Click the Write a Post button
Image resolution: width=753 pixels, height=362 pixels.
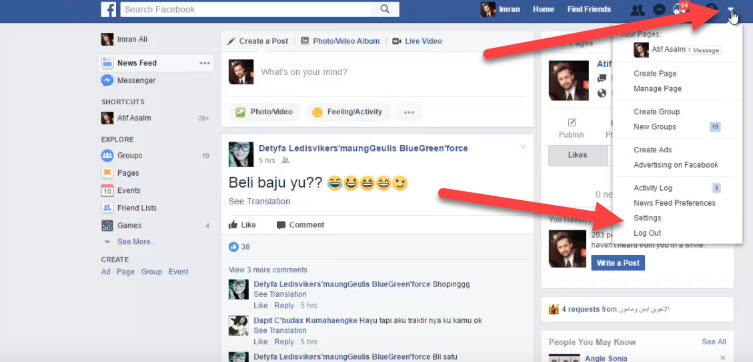(x=618, y=263)
